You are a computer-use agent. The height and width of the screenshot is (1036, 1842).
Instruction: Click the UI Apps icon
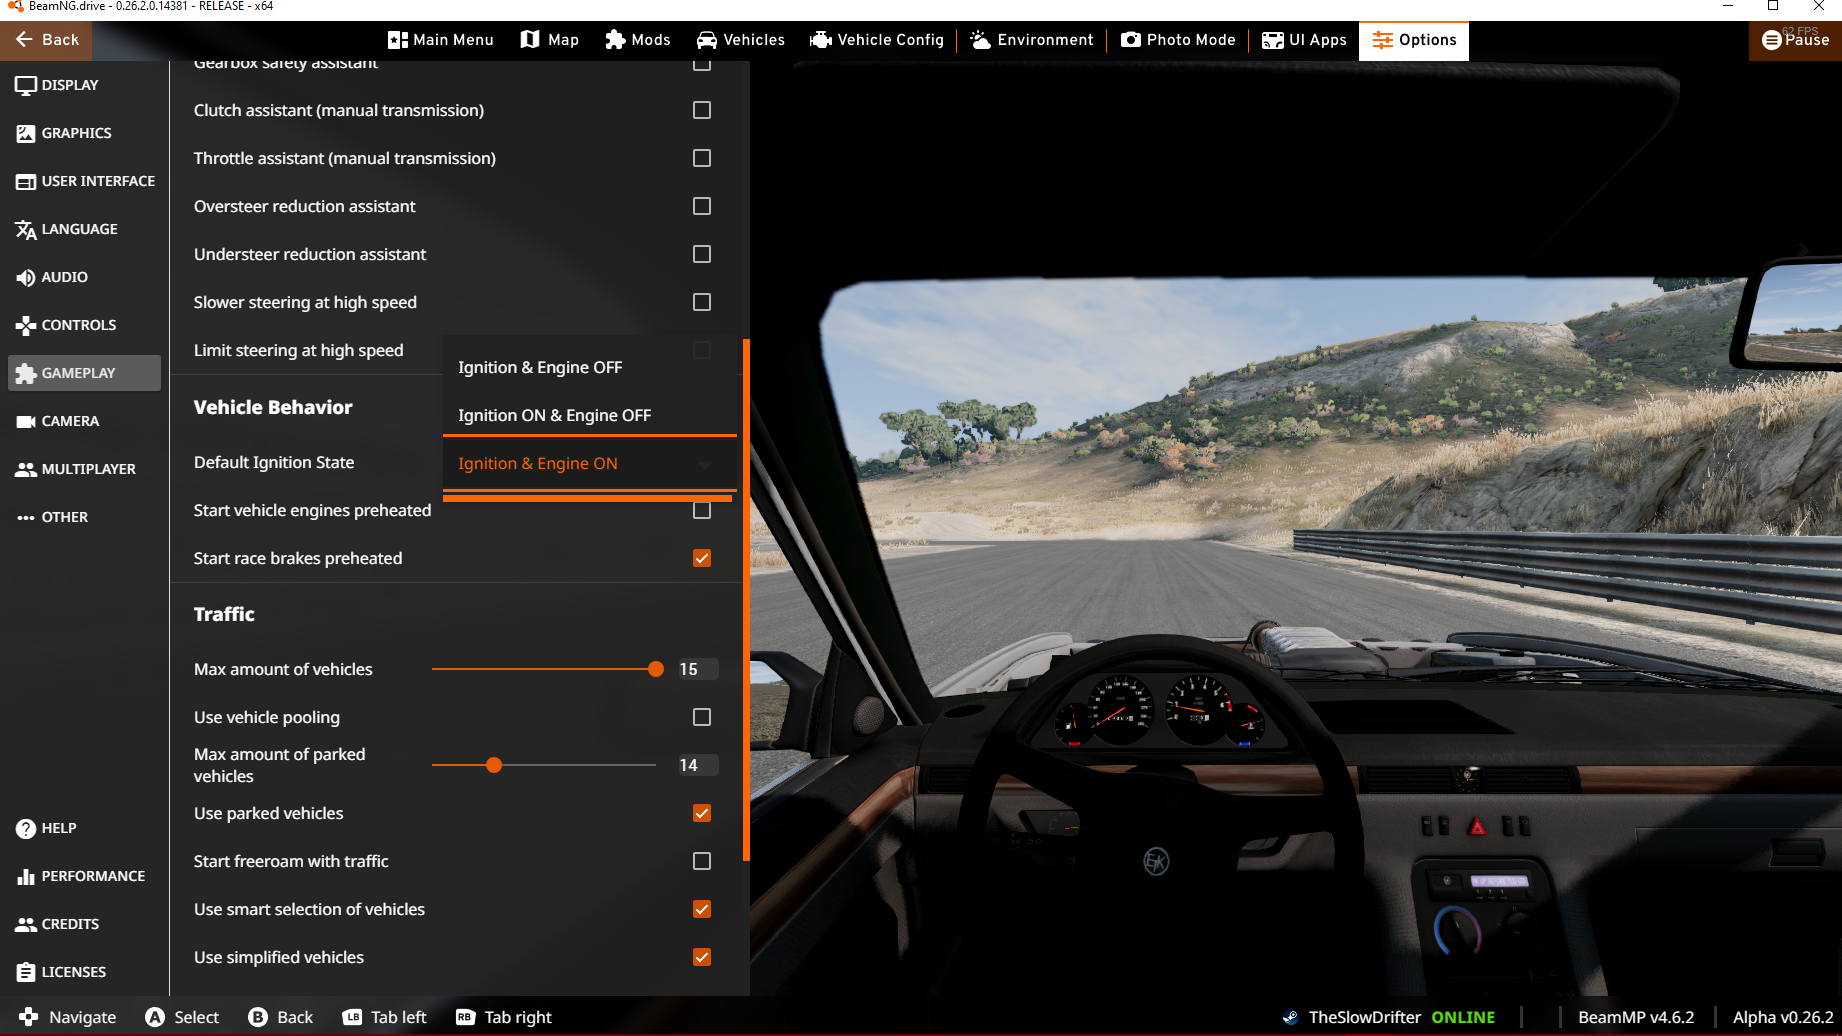tap(1272, 40)
